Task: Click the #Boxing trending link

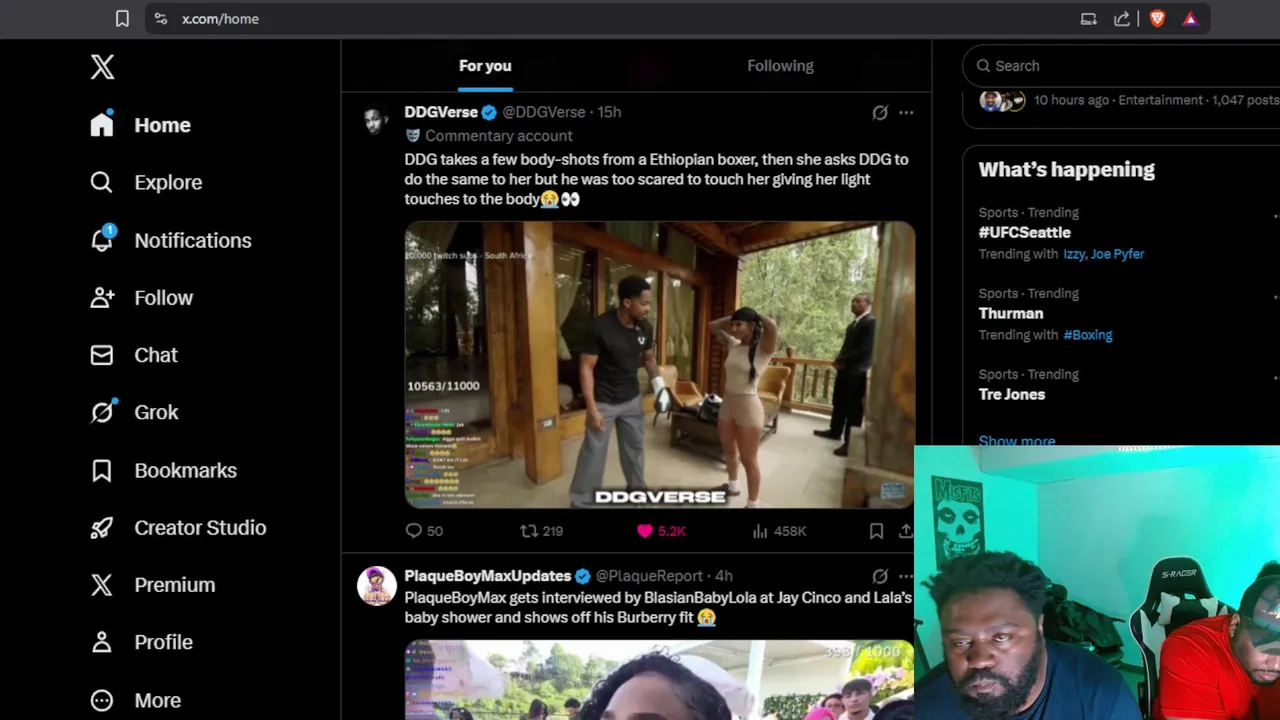Action: [x=1087, y=335]
